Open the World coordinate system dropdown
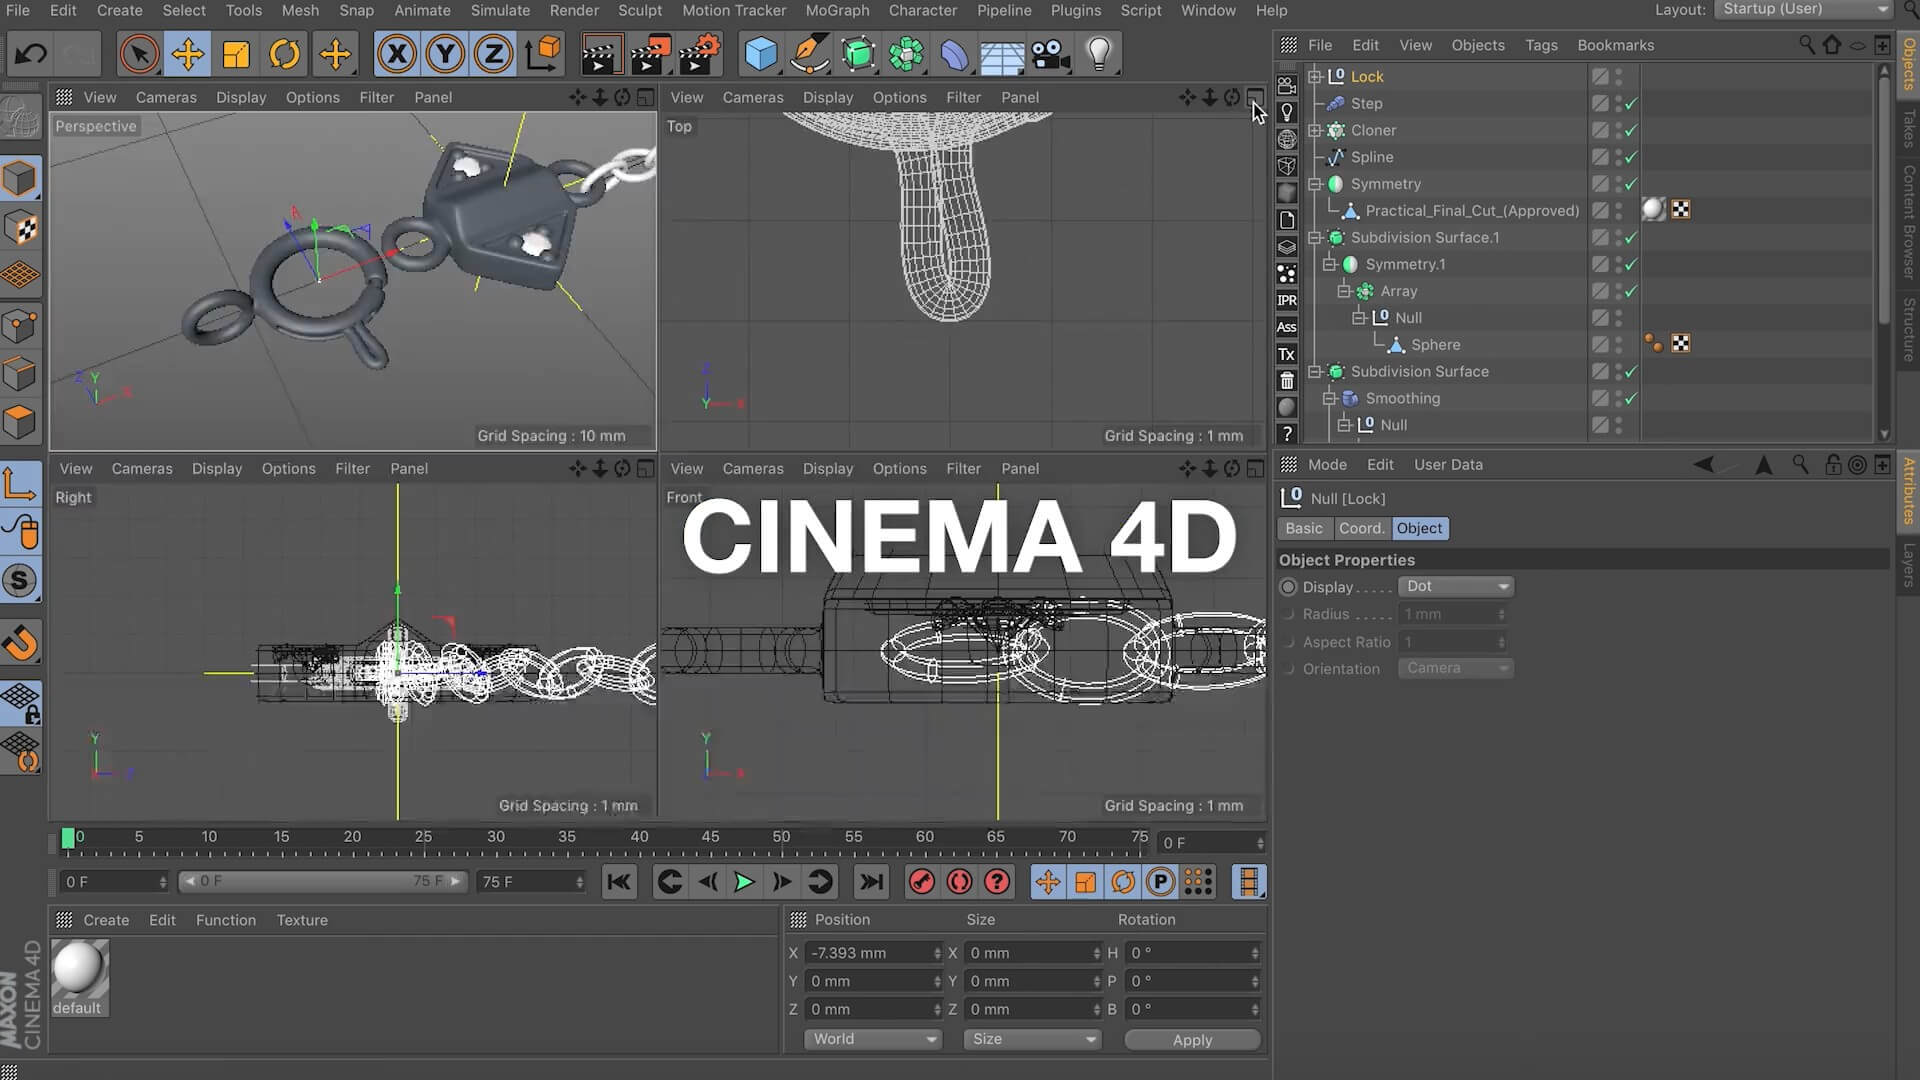This screenshot has height=1080, width=1920. tap(872, 1040)
